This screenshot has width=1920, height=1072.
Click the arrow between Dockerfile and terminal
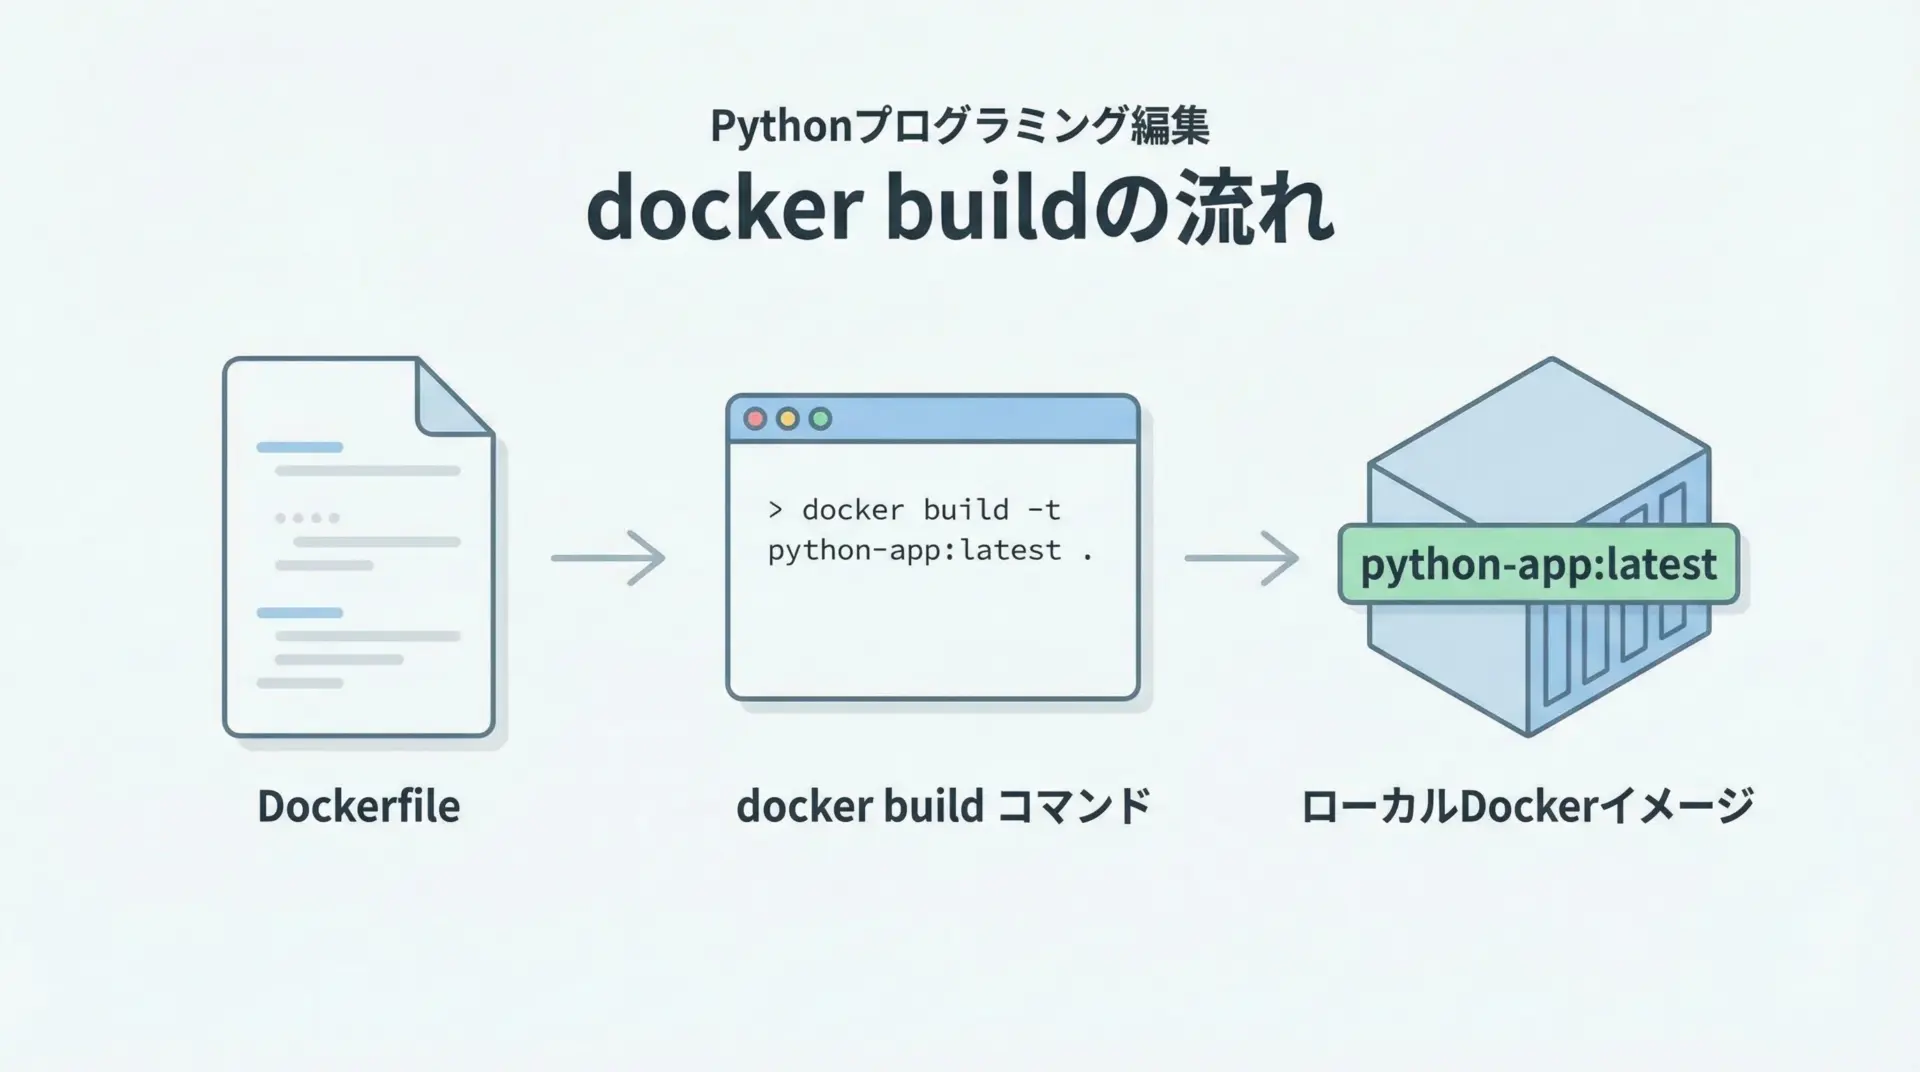click(x=608, y=558)
